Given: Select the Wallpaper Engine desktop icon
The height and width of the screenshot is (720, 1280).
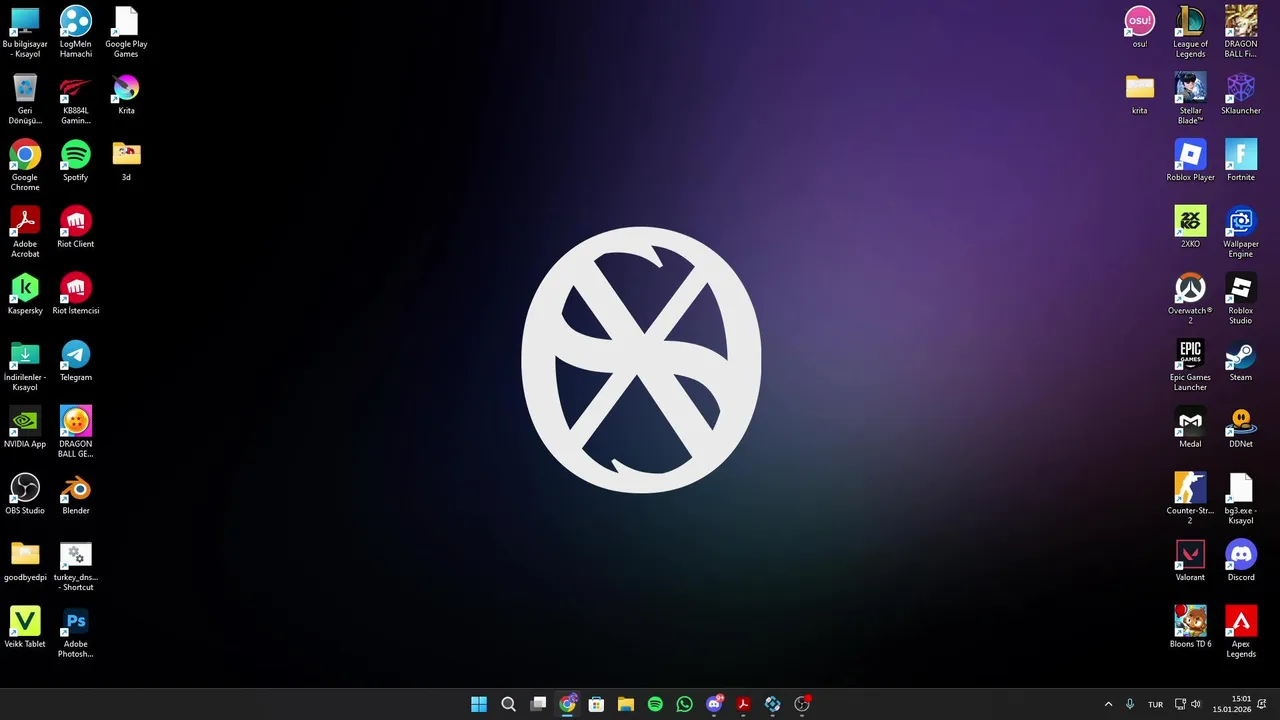Looking at the screenshot, I should [x=1241, y=232].
